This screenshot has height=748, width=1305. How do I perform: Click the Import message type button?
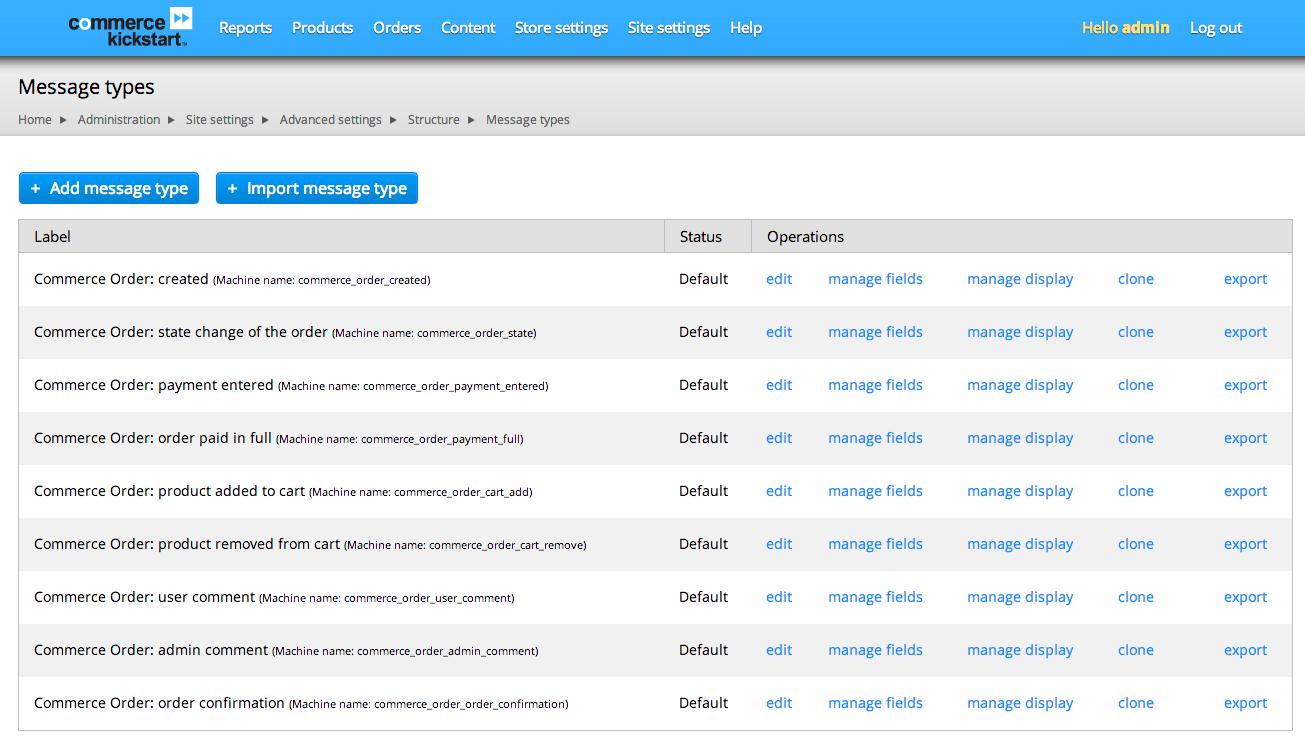click(x=317, y=188)
